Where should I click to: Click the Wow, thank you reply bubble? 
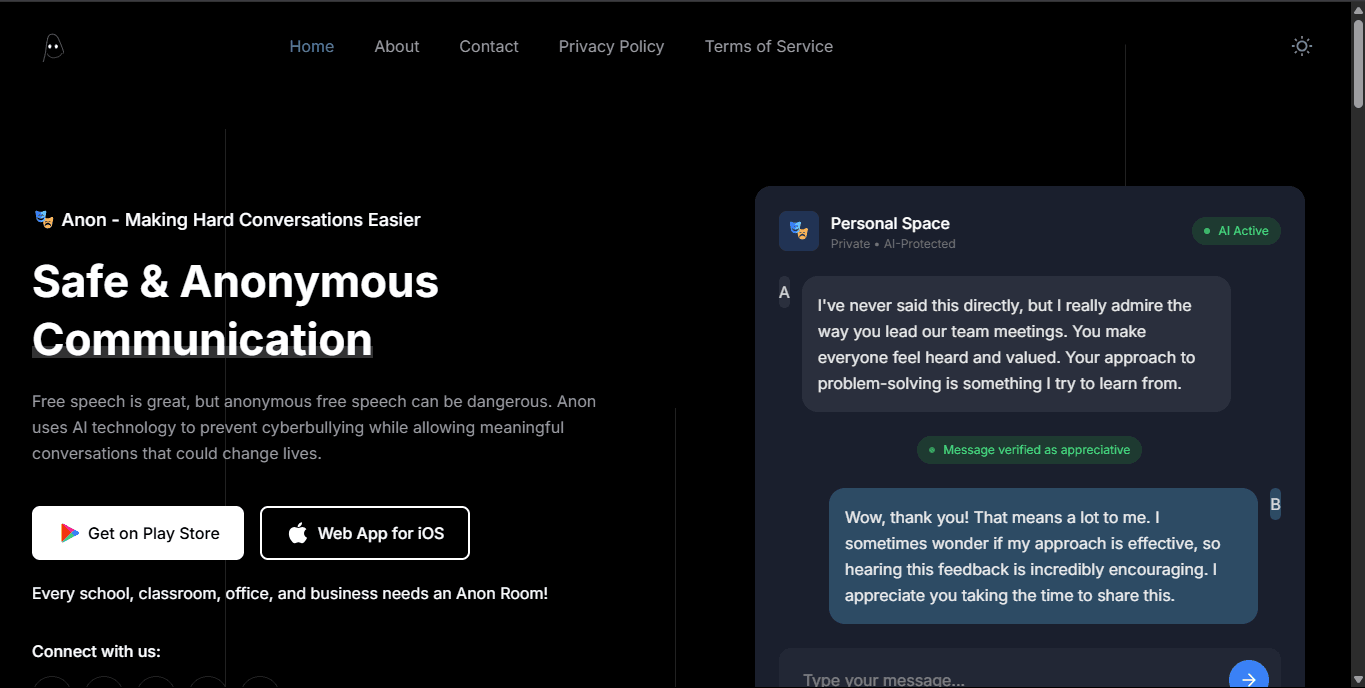[x=1043, y=556]
